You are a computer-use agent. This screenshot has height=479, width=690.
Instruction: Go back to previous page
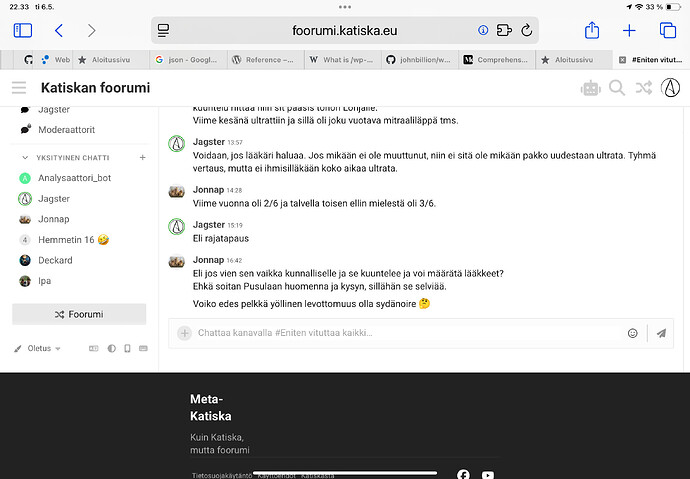coord(59,30)
